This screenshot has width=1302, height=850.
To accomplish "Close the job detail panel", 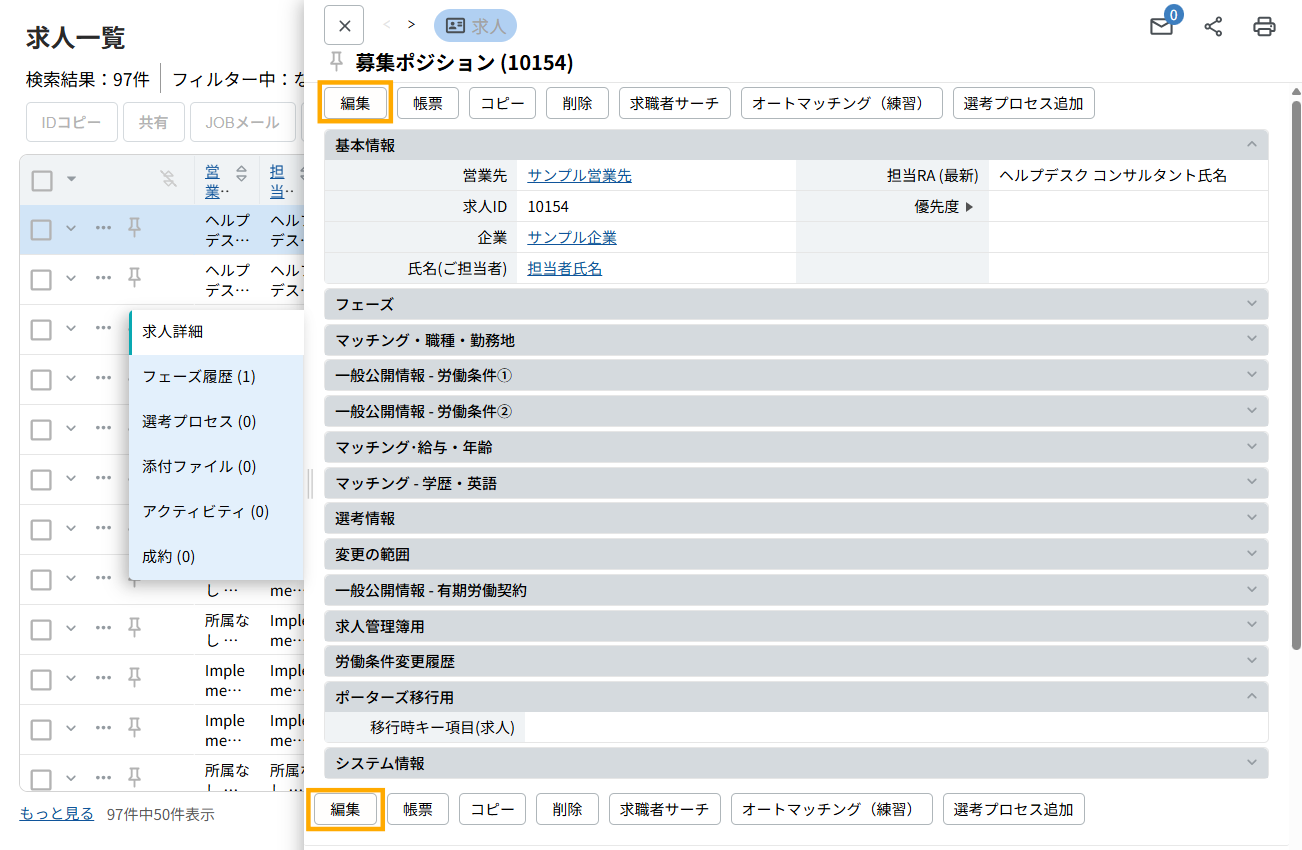I will click(344, 26).
